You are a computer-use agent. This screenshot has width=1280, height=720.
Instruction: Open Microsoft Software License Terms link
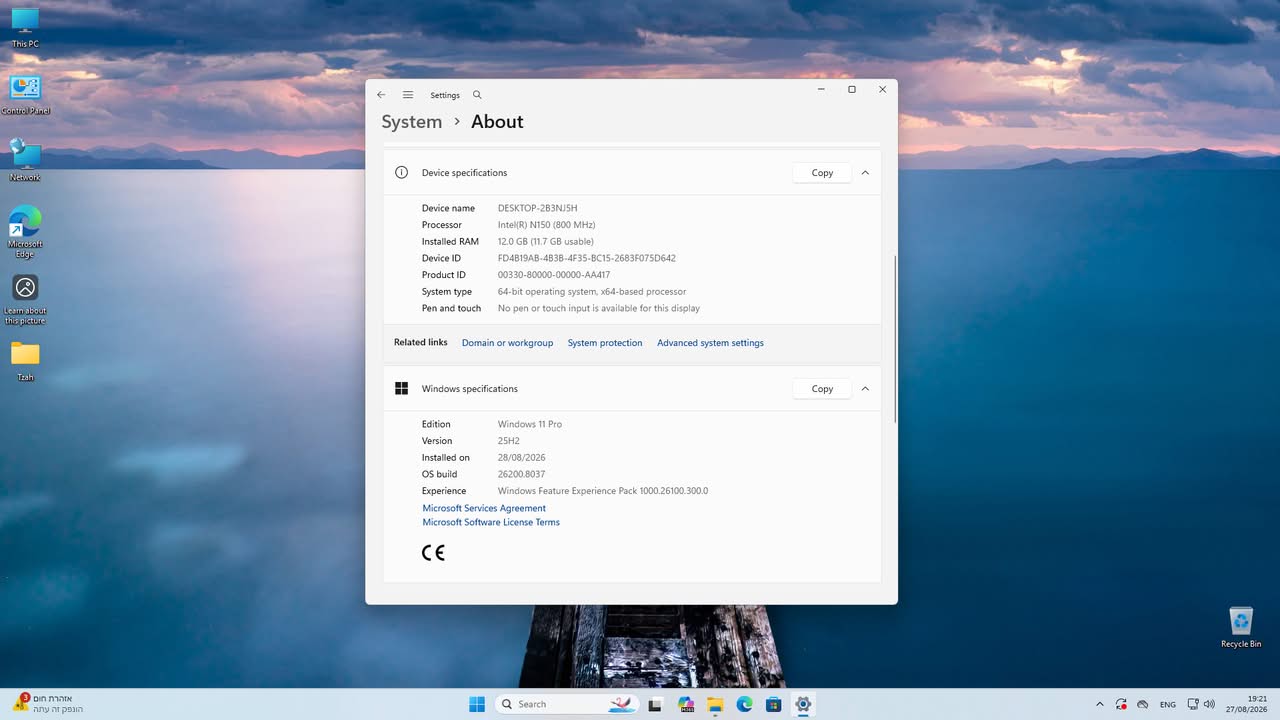coord(491,522)
